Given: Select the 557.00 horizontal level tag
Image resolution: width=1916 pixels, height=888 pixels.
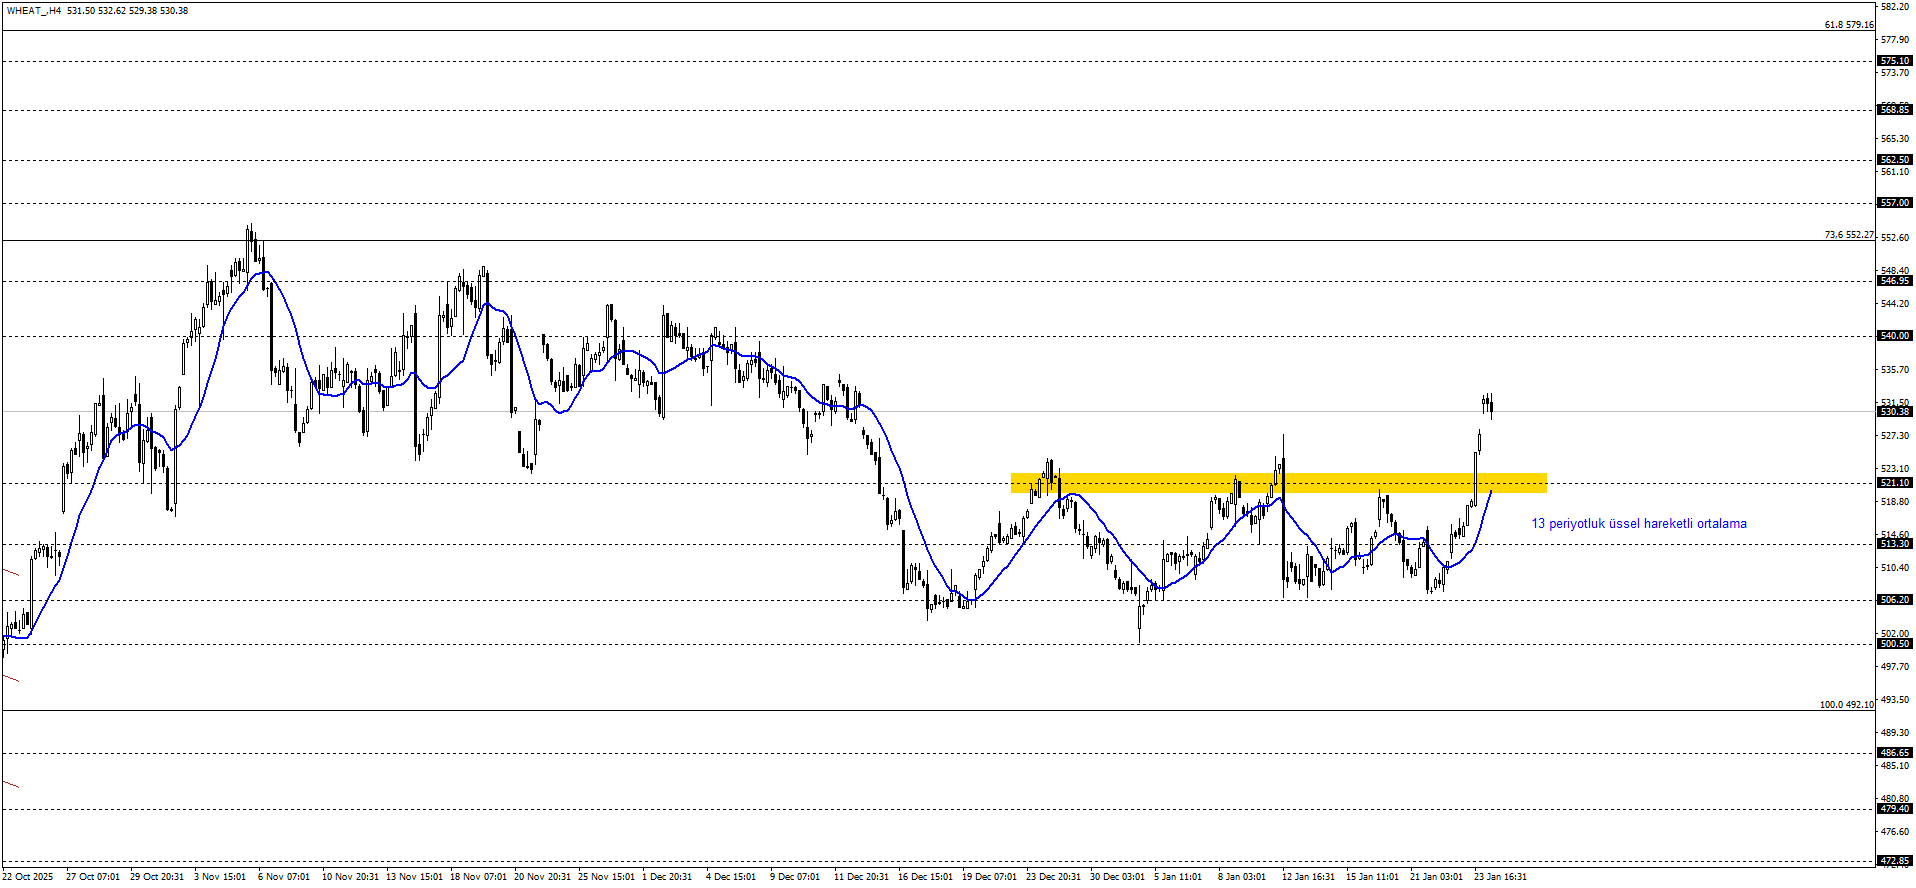Looking at the screenshot, I should 1895,203.
